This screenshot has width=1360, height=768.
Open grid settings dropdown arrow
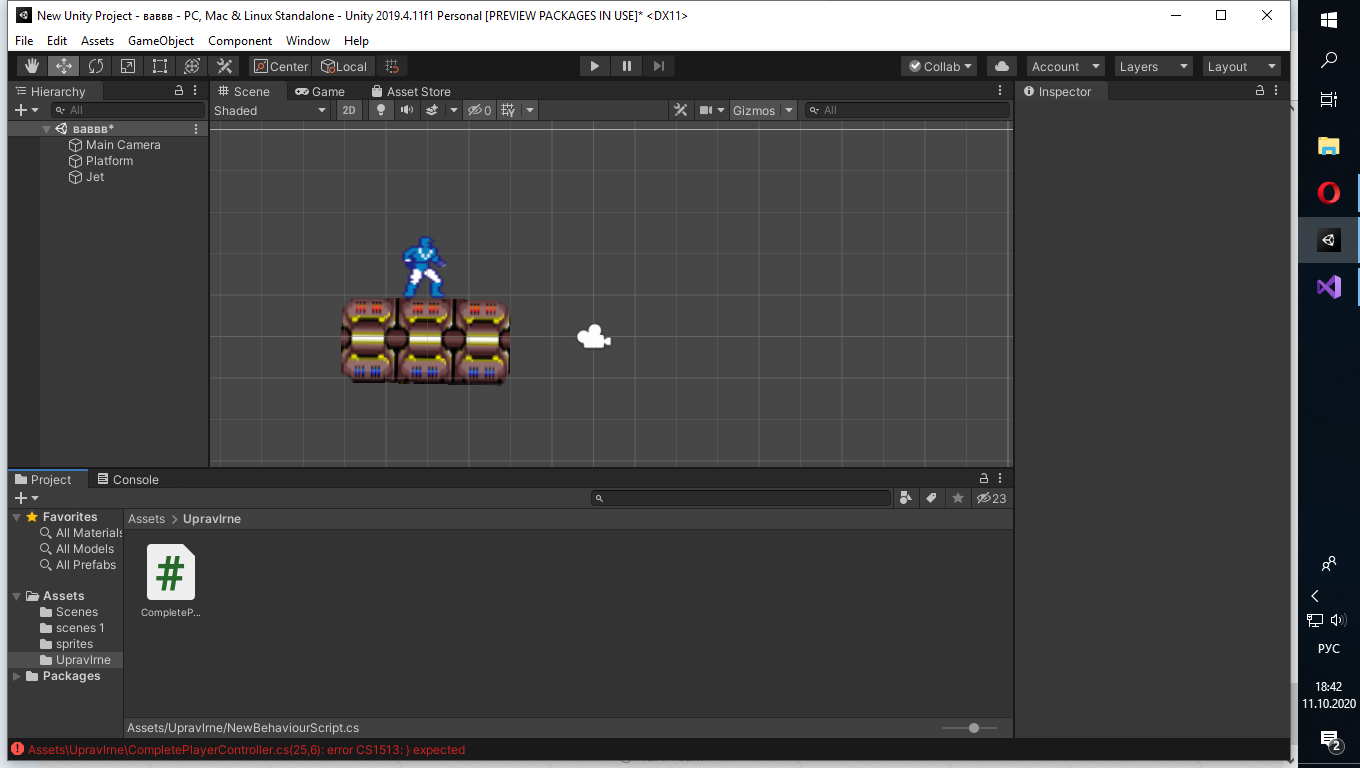click(x=530, y=110)
